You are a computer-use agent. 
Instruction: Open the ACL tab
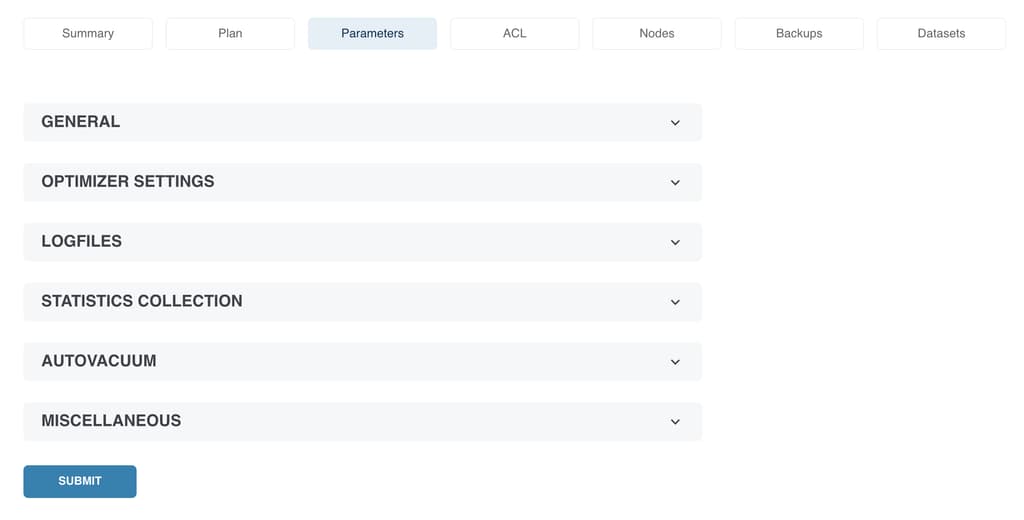point(515,33)
